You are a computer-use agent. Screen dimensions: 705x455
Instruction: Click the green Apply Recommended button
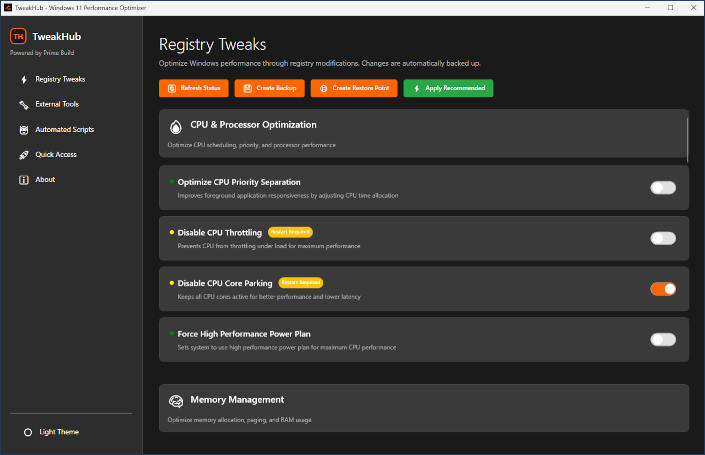(448, 89)
